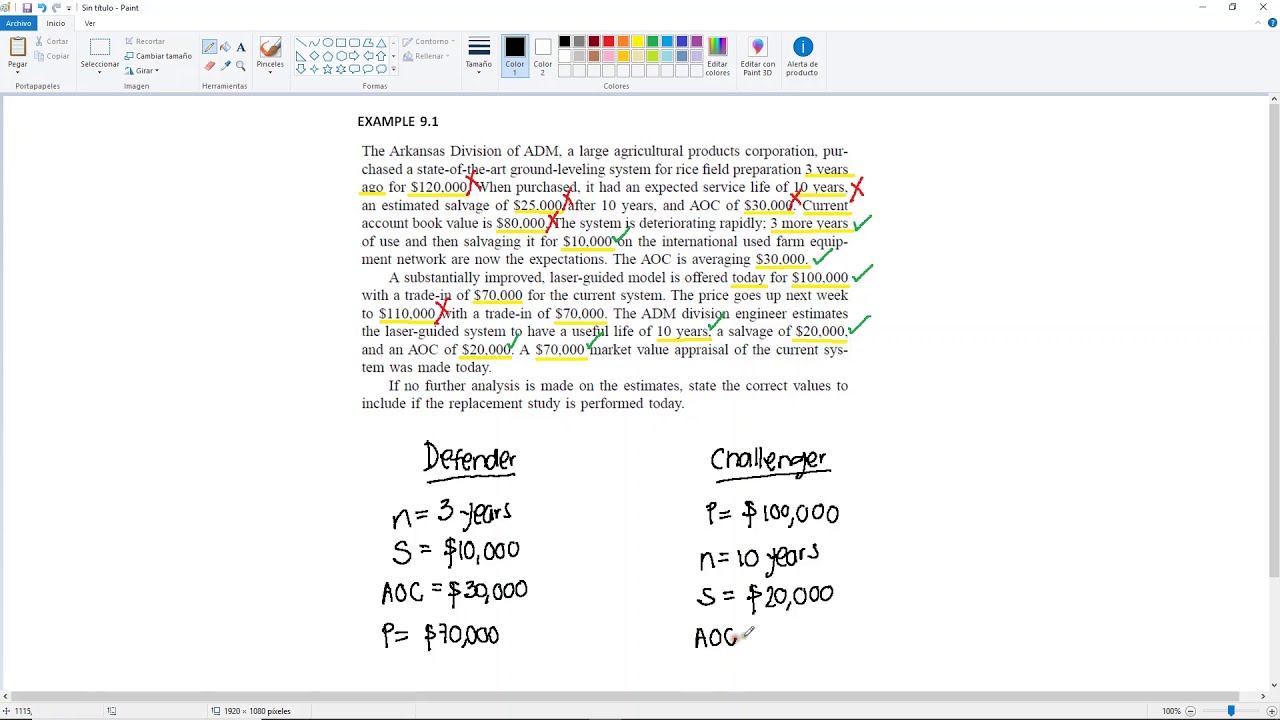This screenshot has width=1280, height=720.
Task: Choose the Down arrow shape
Action: click(301, 69)
